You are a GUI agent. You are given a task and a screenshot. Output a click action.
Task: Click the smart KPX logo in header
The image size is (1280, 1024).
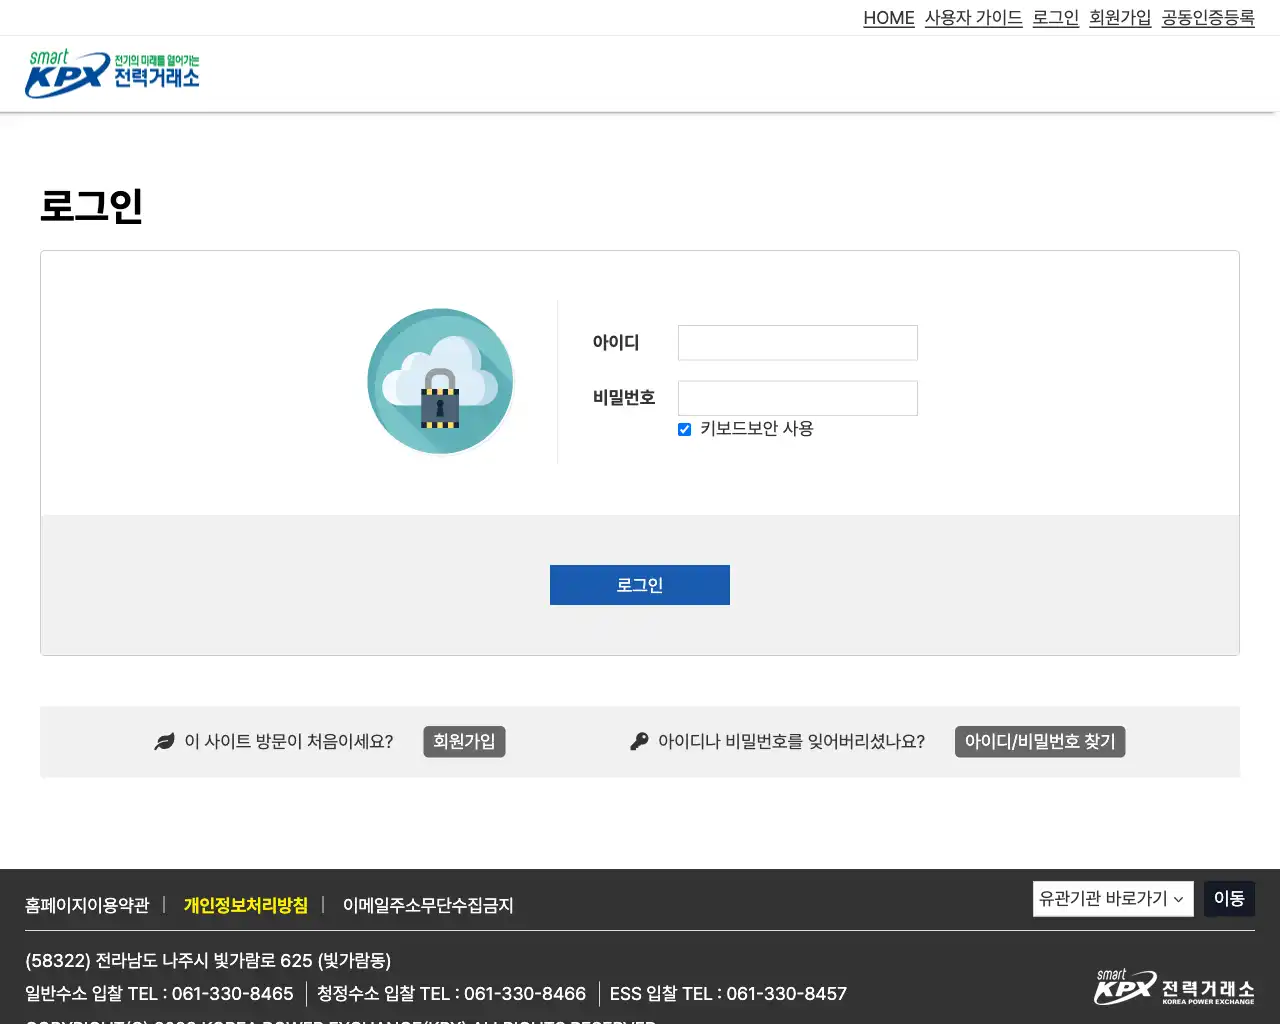(112, 74)
